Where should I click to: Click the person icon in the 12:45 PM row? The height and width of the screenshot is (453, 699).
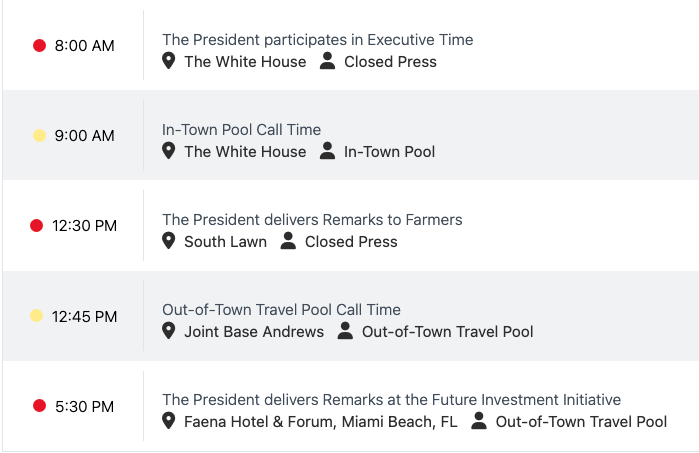pyautogui.click(x=346, y=331)
